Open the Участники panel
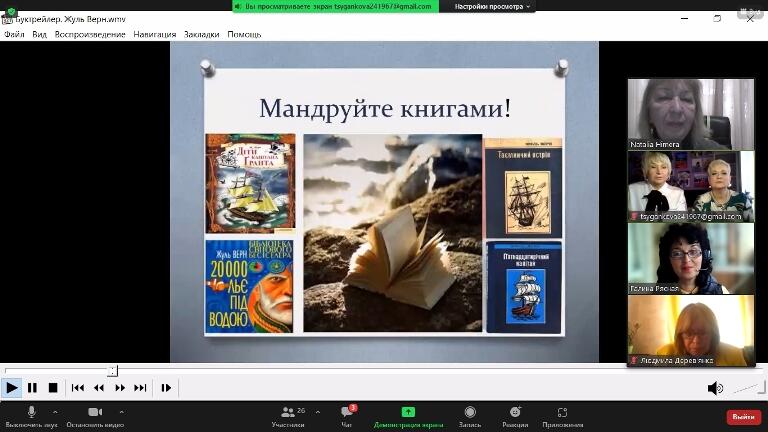Image resolution: width=768 pixels, height=432 pixels. [288, 417]
